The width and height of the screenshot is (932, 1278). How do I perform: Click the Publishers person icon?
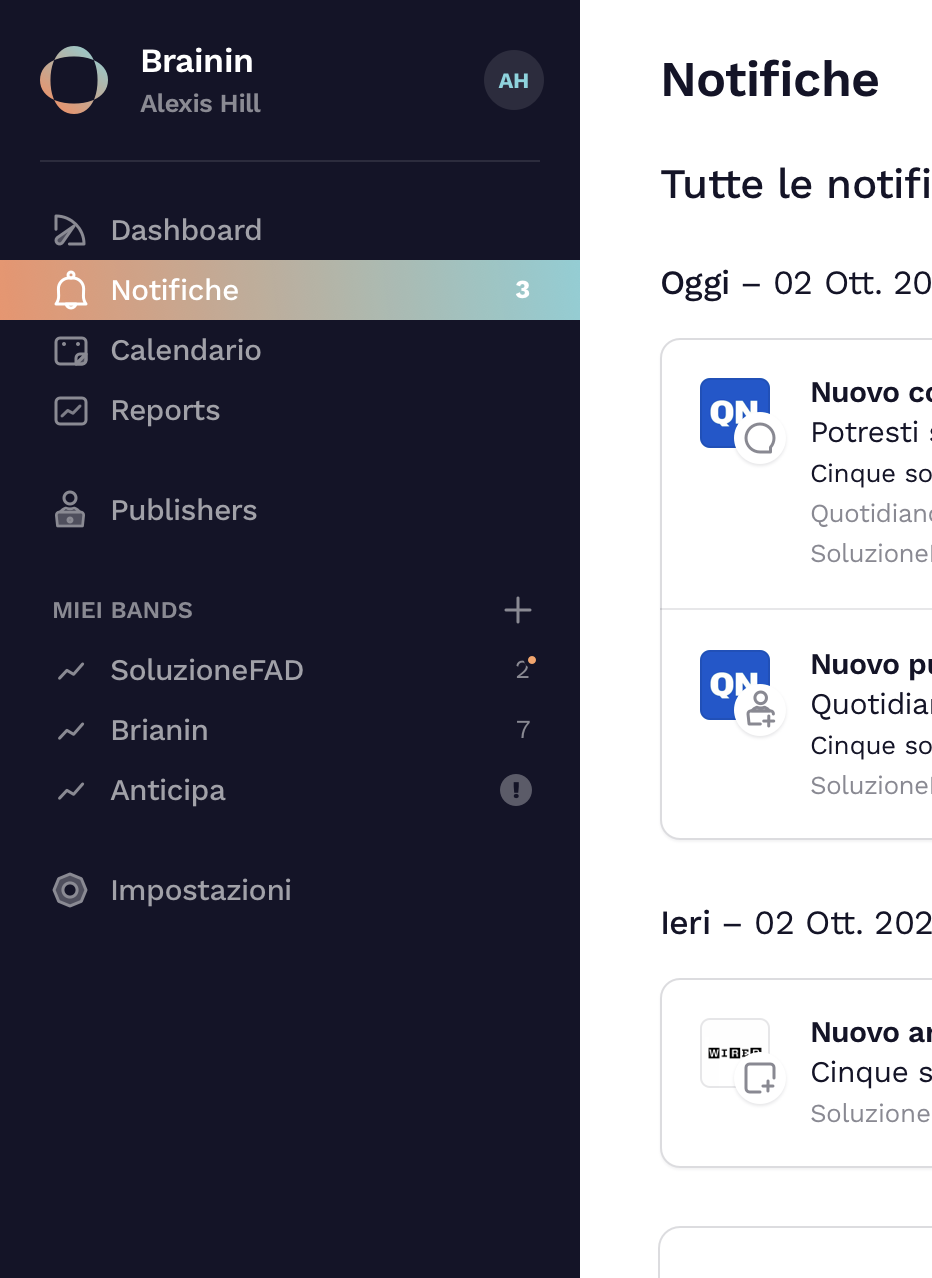70,510
